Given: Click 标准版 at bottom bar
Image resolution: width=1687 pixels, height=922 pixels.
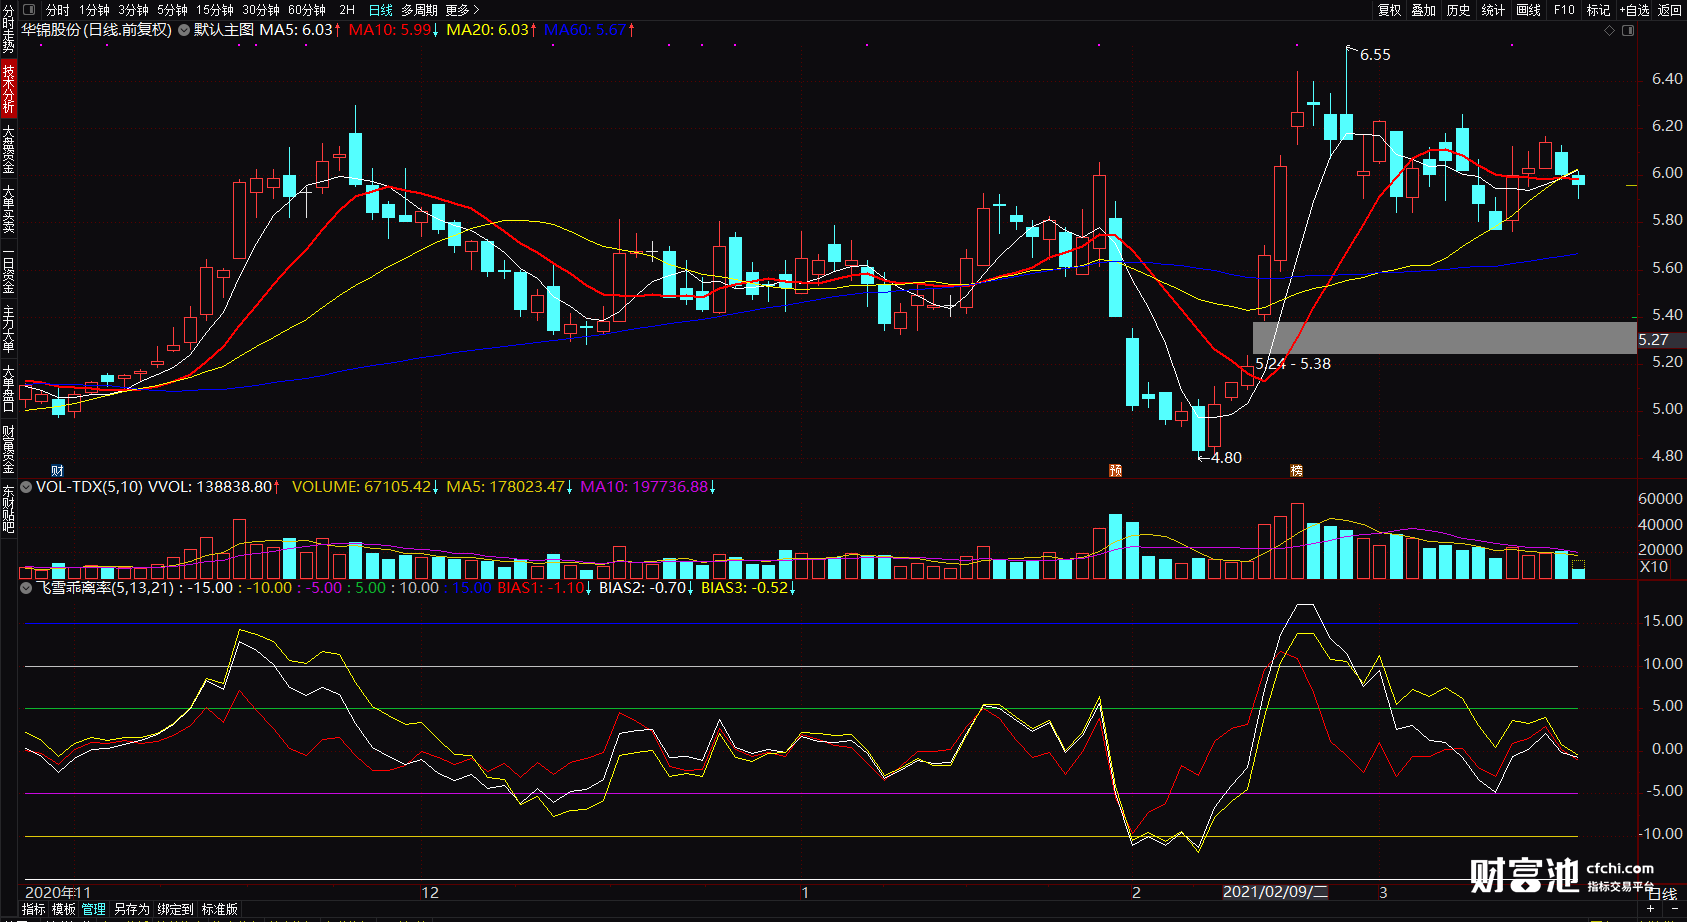Looking at the screenshot, I should point(220,909).
